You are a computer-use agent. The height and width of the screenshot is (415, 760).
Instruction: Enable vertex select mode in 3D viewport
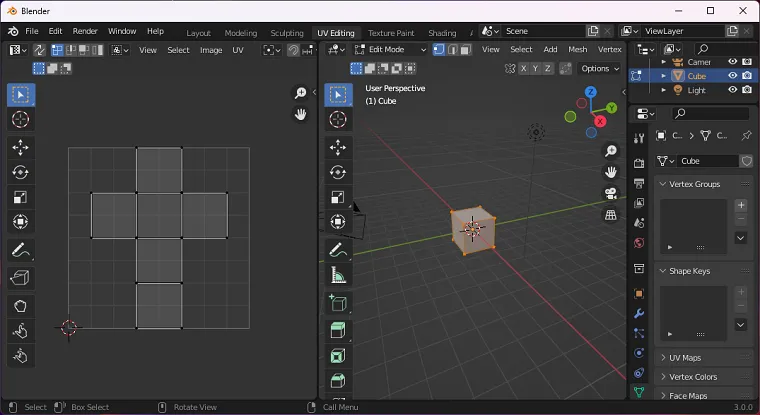point(439,49)
